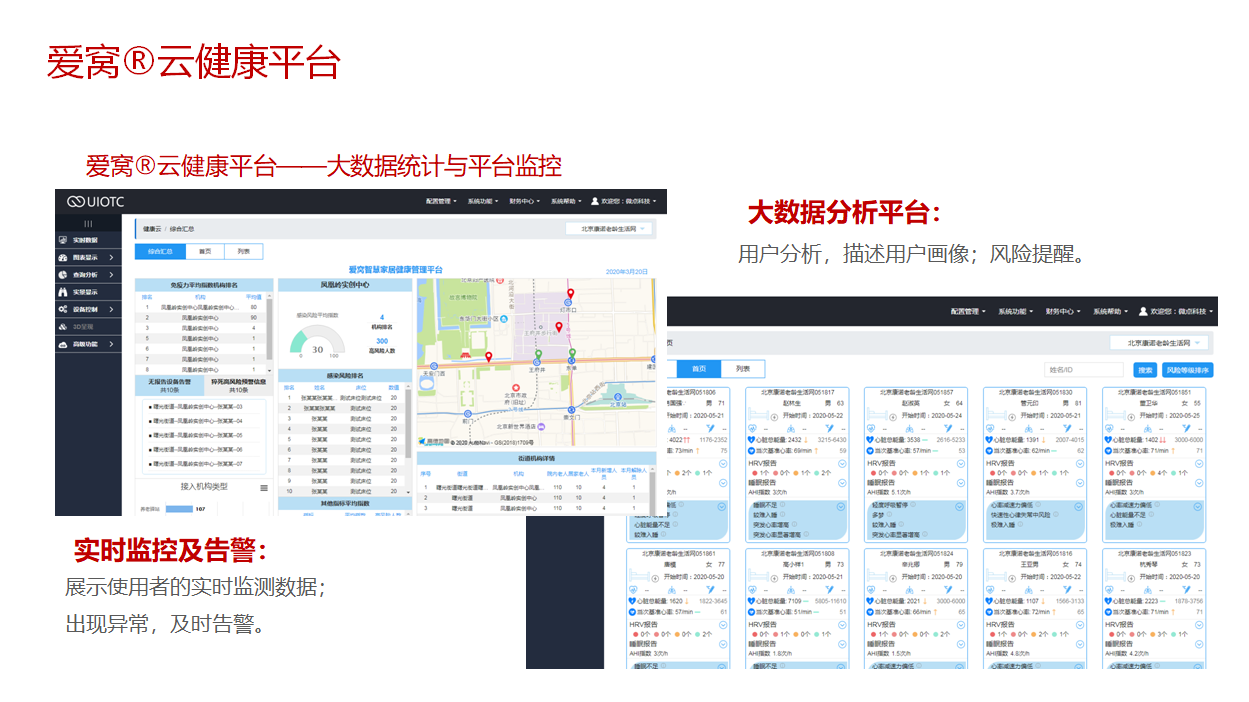The width and height of the screenshot is (1249, 702).
Task: Open 系统功能 menu in right screenshot
Action: (x=1016, y=311)
